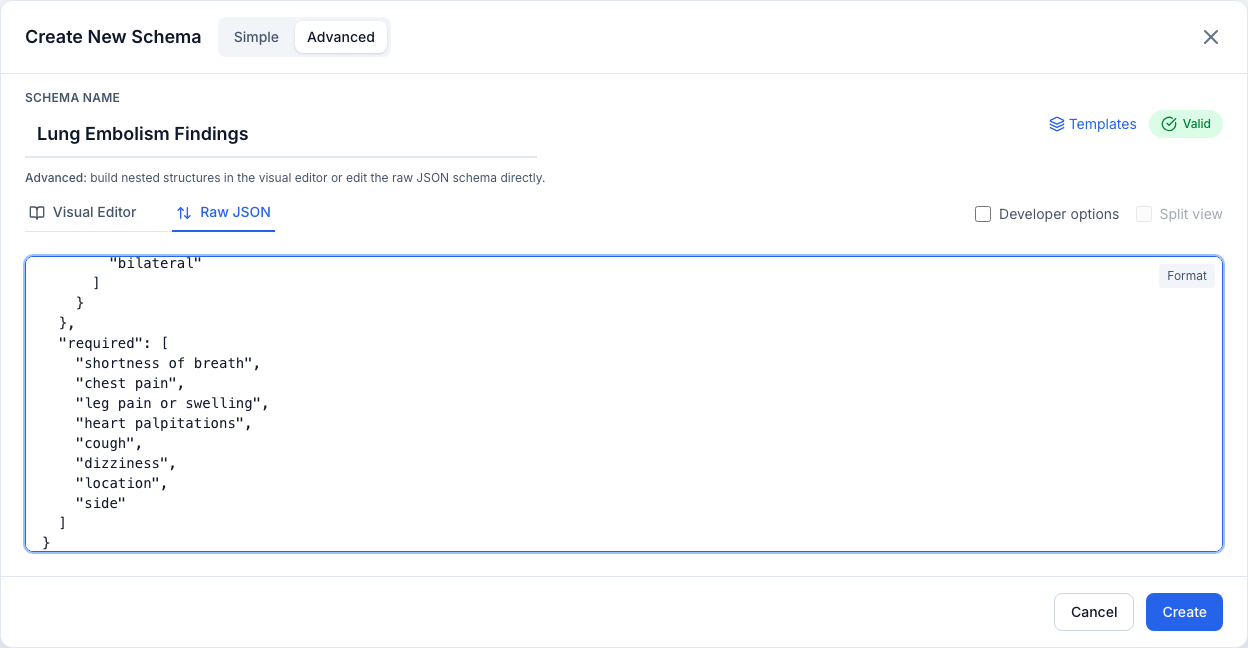Image resolution: width=1248 pixels, height=648 pixels.
Task: Click inside the raw JSON editor area
Action: pos(624,403)
